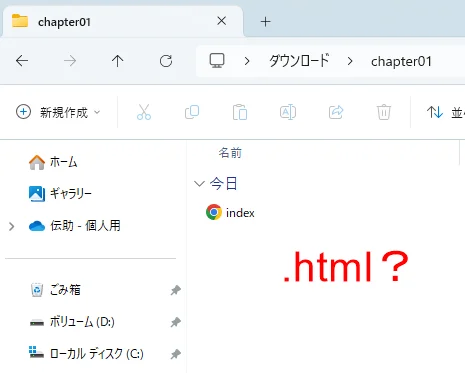Open the 新規作成 dropdown arrow
The image size is (465, 373).
(97, 112)
